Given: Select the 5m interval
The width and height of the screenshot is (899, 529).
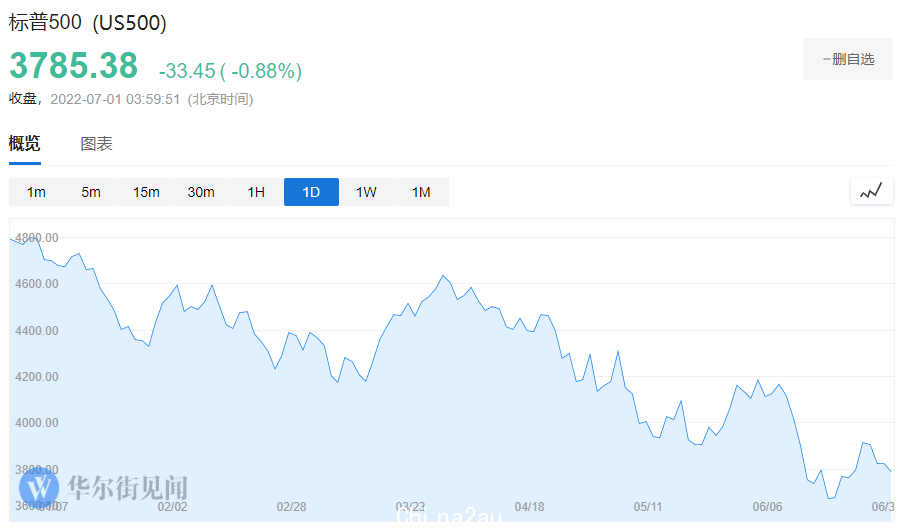Looking at the screenshot, I should pyautogui.click(x=91, y=192).
